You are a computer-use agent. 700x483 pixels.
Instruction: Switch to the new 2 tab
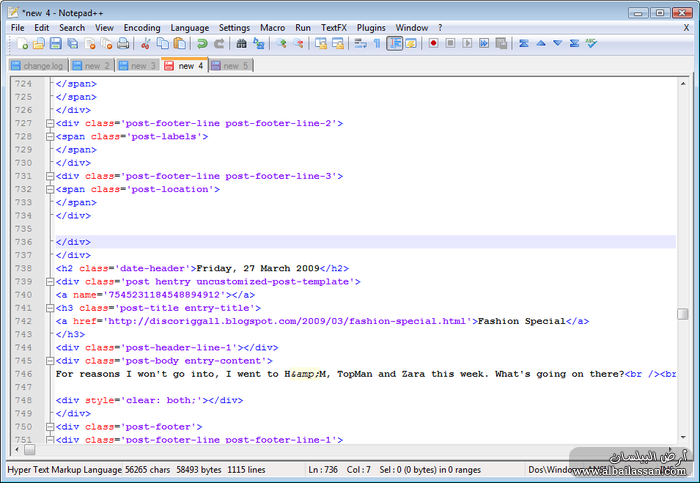click(92, 66)
